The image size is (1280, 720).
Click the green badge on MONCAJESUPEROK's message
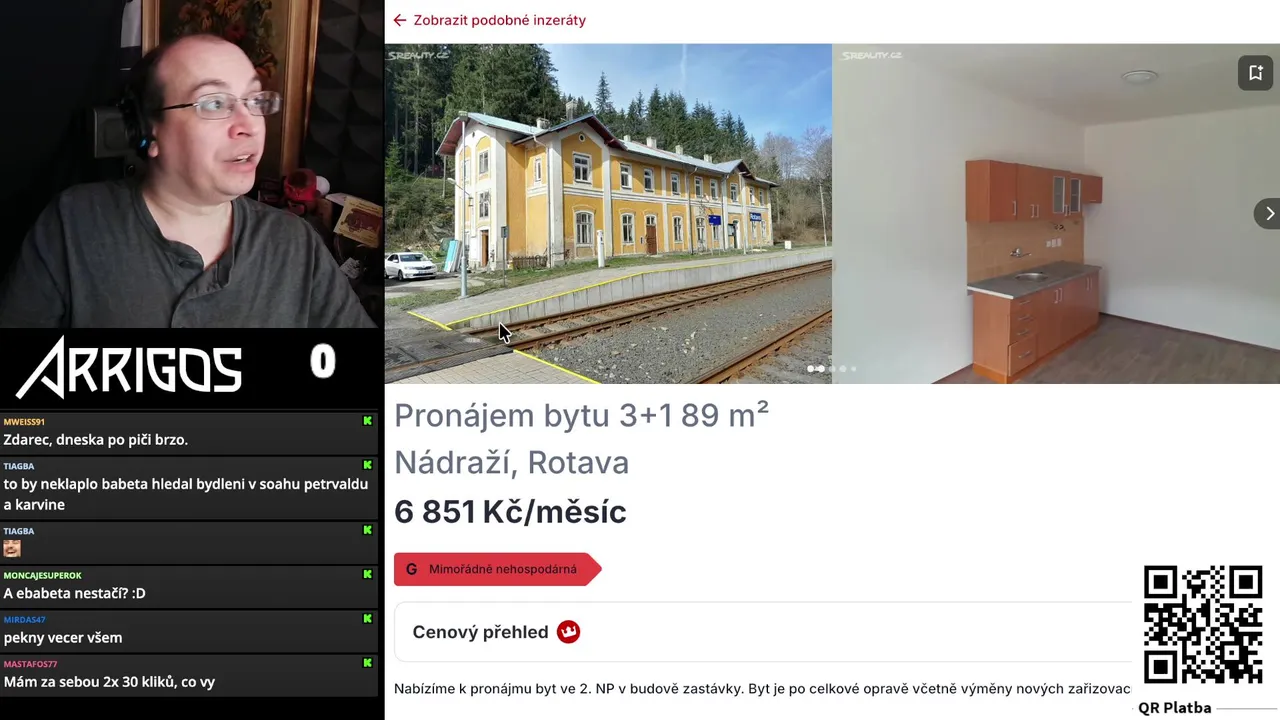(x=368, y=575)
